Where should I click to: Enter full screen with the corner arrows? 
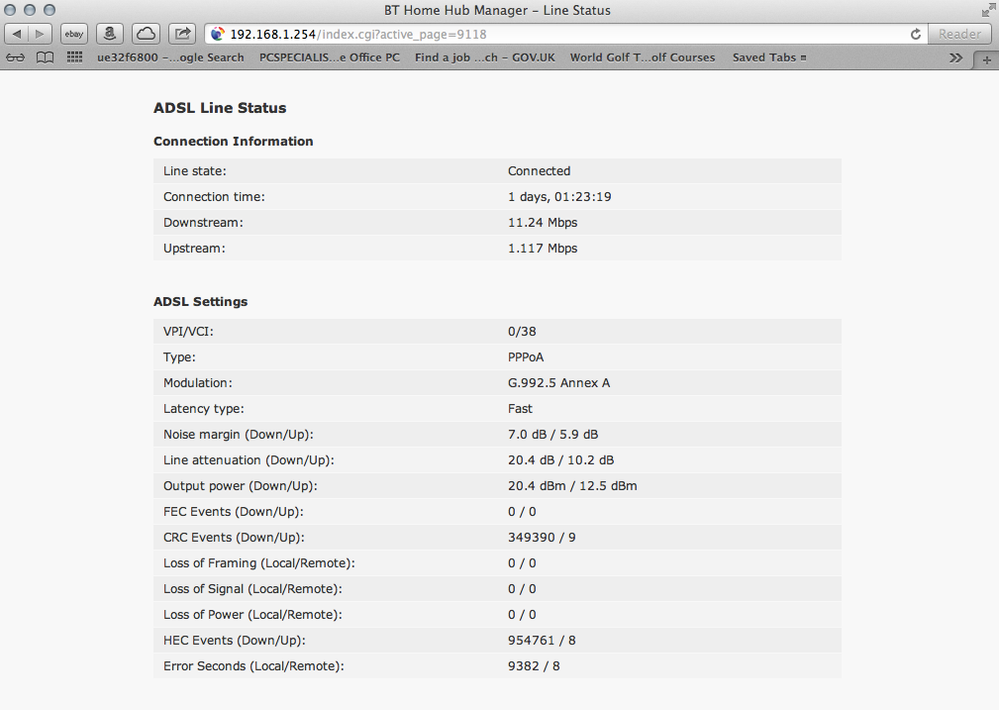pyautogui.click(x=988, y=10)
